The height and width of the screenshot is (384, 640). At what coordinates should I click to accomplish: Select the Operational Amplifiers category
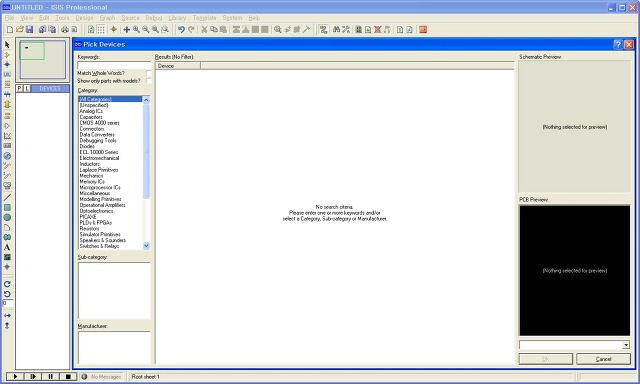102,205
